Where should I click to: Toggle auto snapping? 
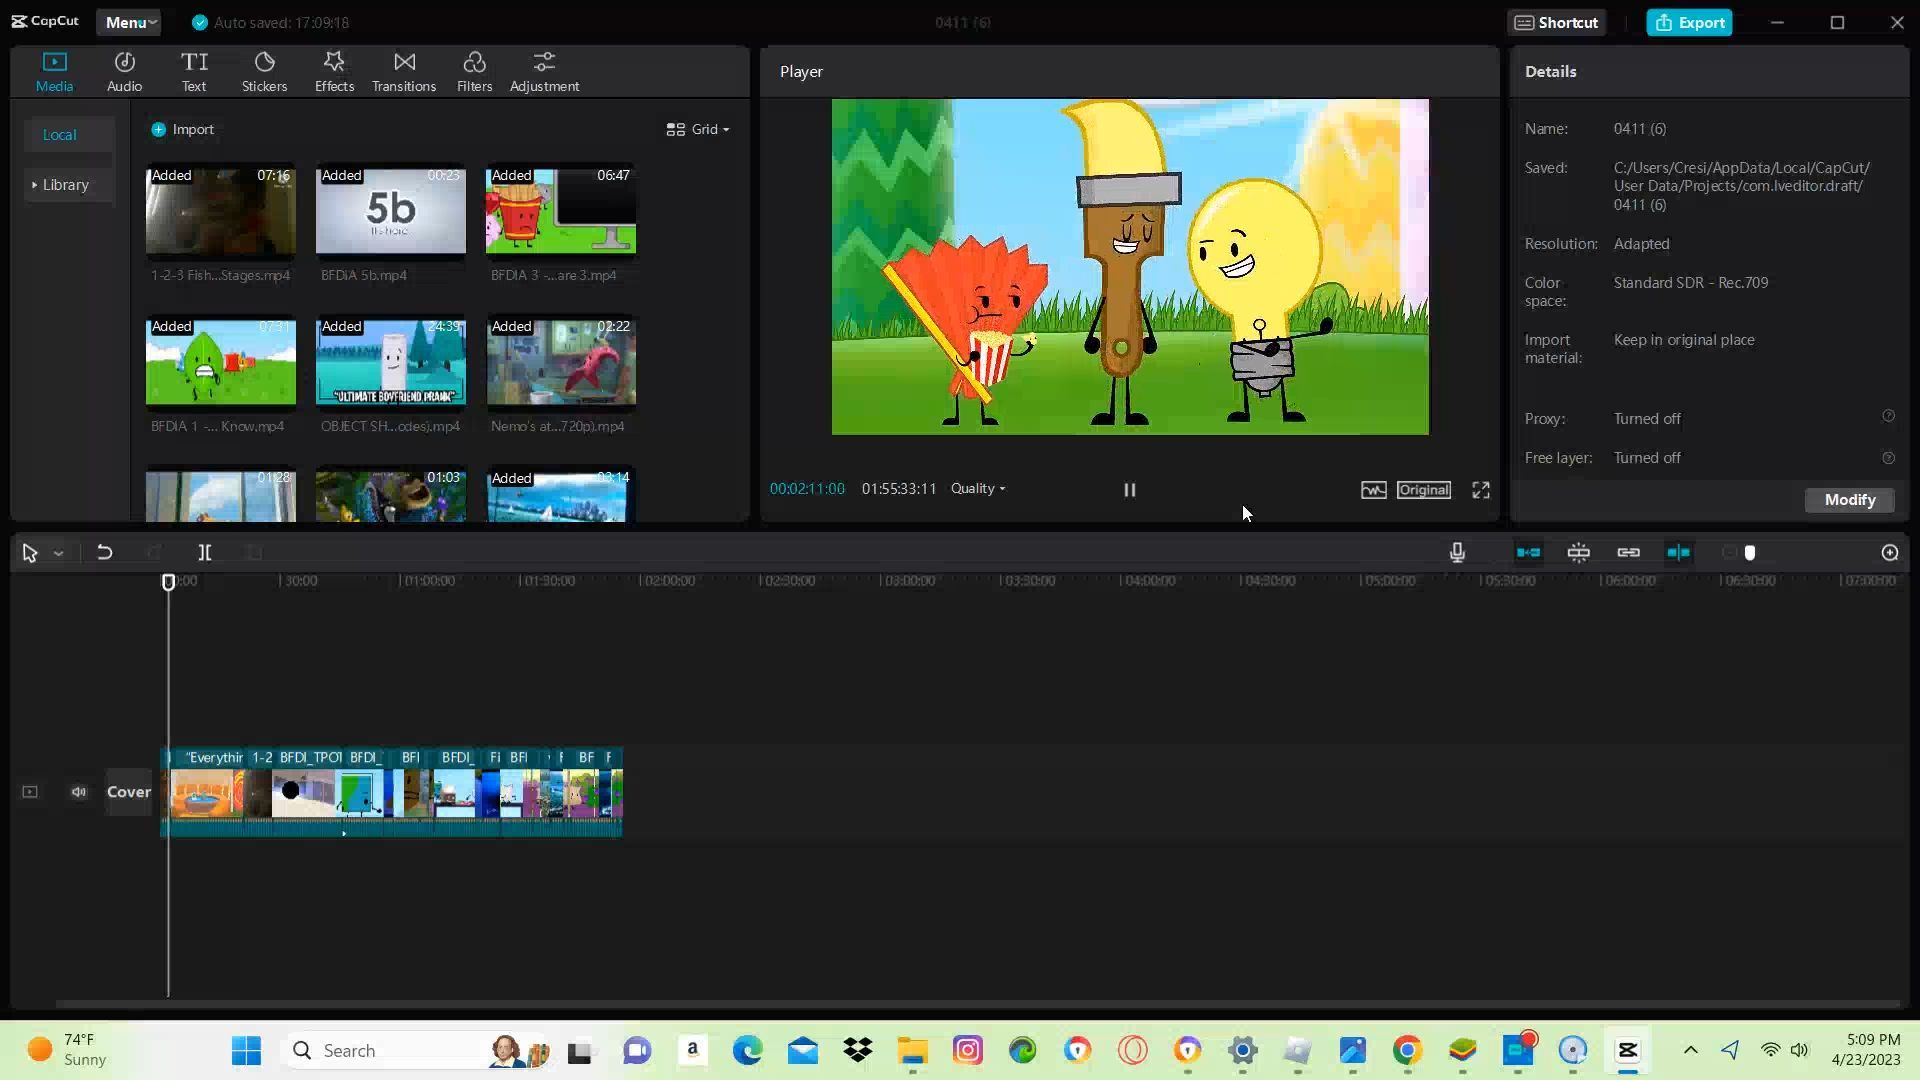(x=1578, y=552)
